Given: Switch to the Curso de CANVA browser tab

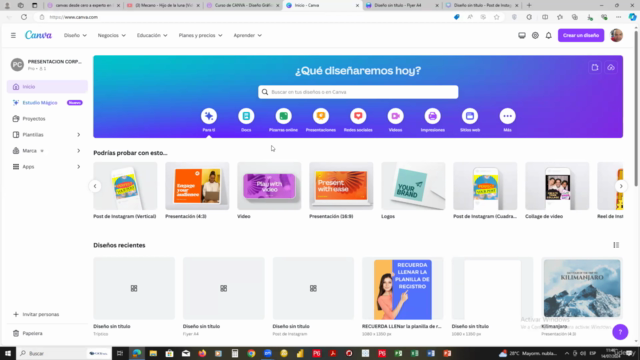Looking at the screenshot, I should tap(243, 5).
